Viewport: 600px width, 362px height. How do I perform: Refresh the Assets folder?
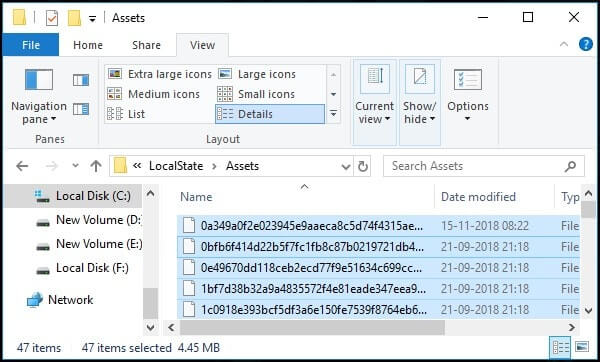362,166
